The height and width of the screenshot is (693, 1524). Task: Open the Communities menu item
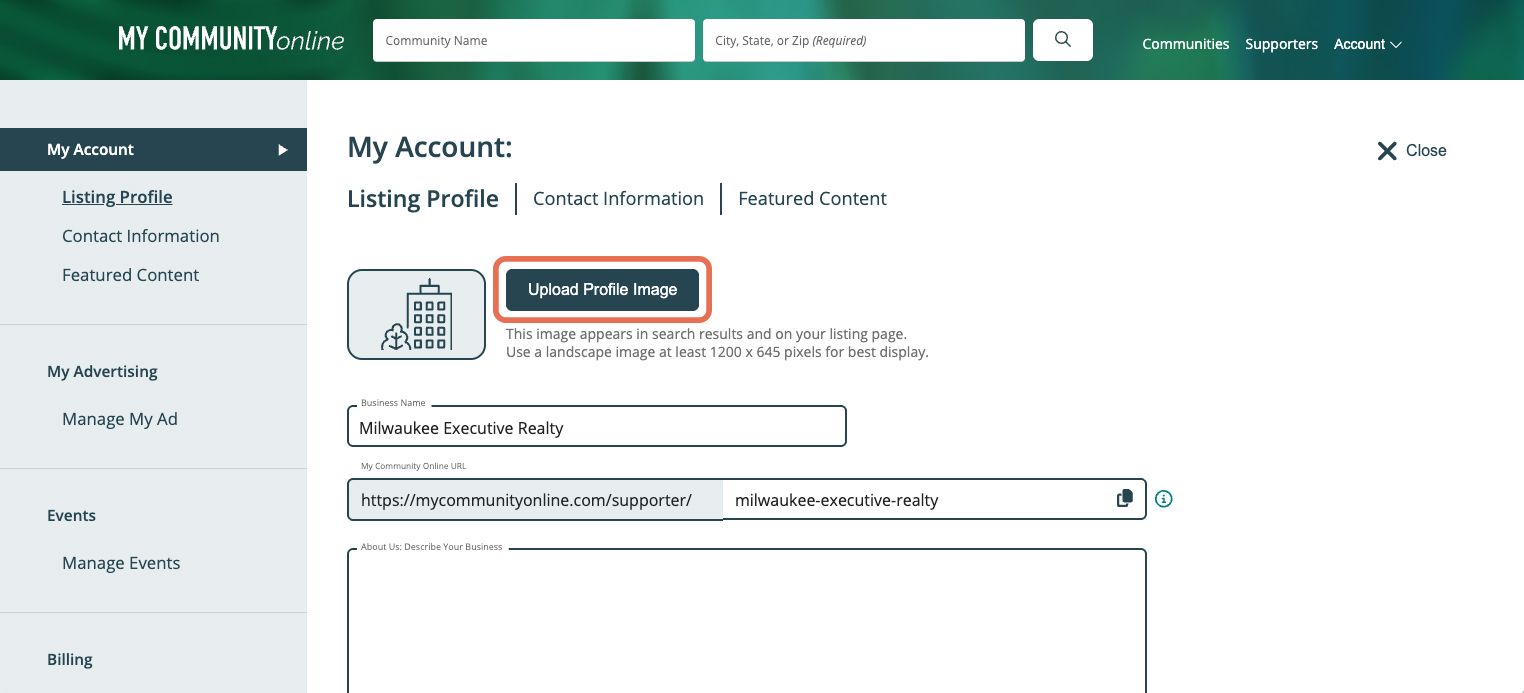point(1185,44)
